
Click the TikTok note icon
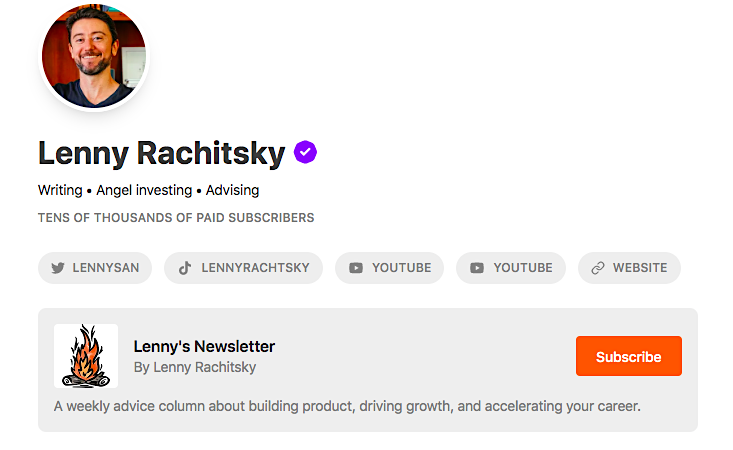184,268
